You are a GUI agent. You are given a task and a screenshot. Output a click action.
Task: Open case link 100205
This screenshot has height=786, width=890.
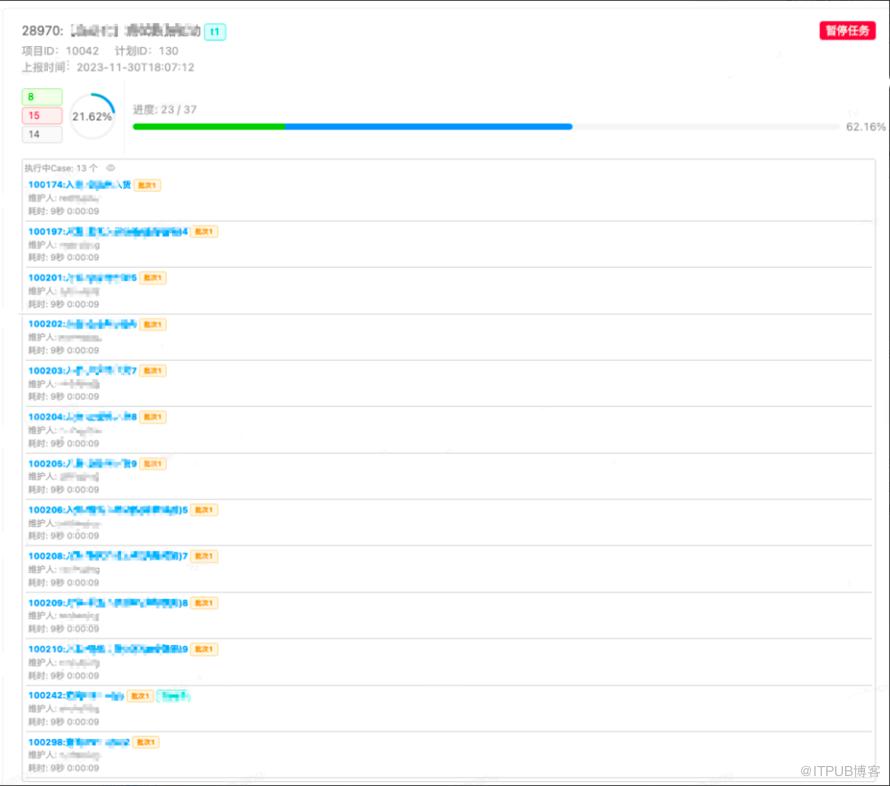tap(82, 464)
